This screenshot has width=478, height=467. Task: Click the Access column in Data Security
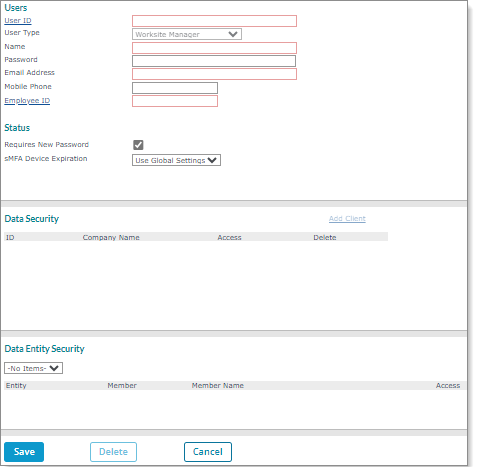229,237
